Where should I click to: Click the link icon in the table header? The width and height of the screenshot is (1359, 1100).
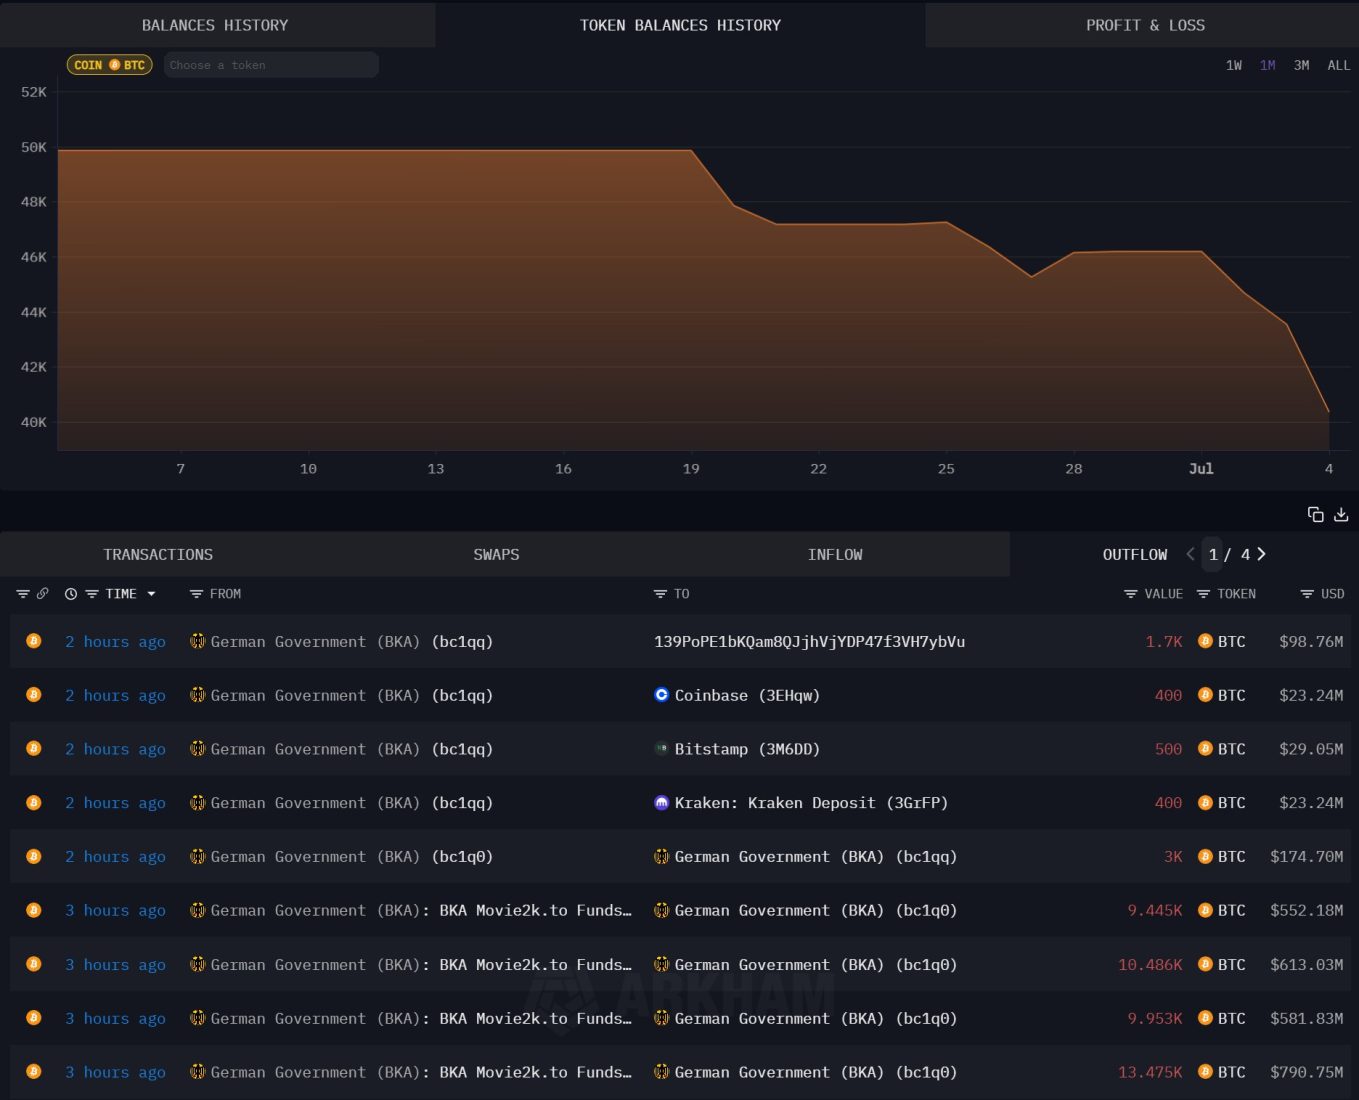43,594
